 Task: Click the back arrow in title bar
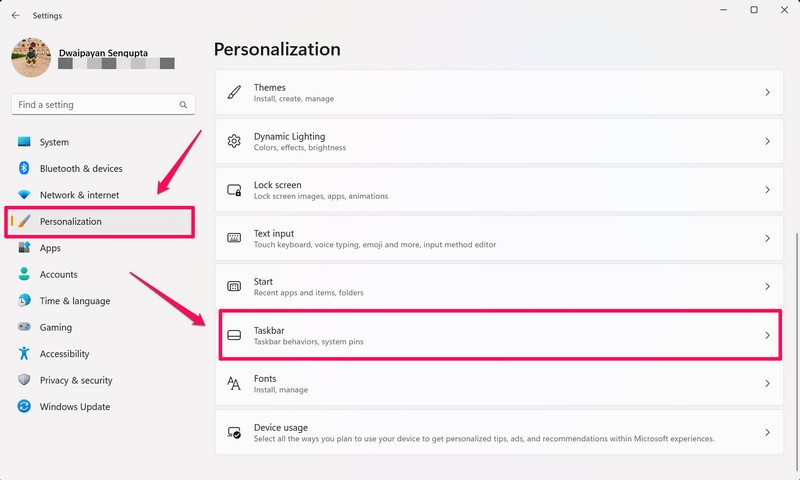(15, 15)
